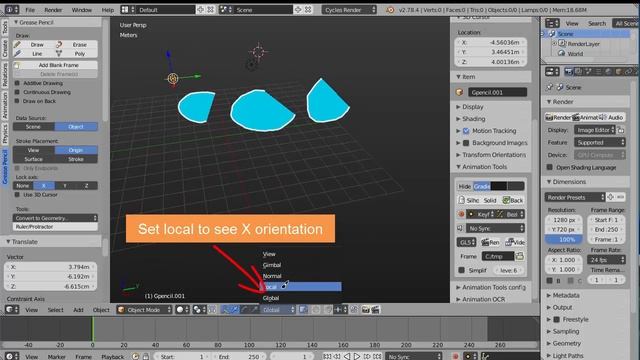Click the 100% resolution percentage slider

coord(564,239)
